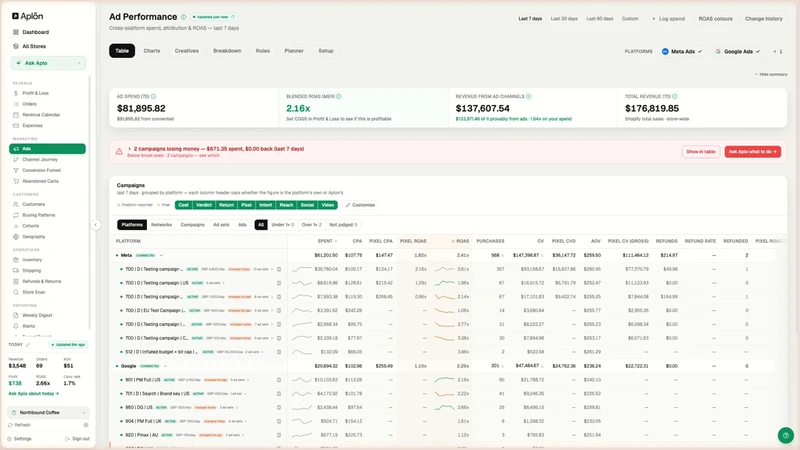Click the Expenses card icon
This screenshot has width=800, height=450.
pyautogui.click(x=16, y=126)
